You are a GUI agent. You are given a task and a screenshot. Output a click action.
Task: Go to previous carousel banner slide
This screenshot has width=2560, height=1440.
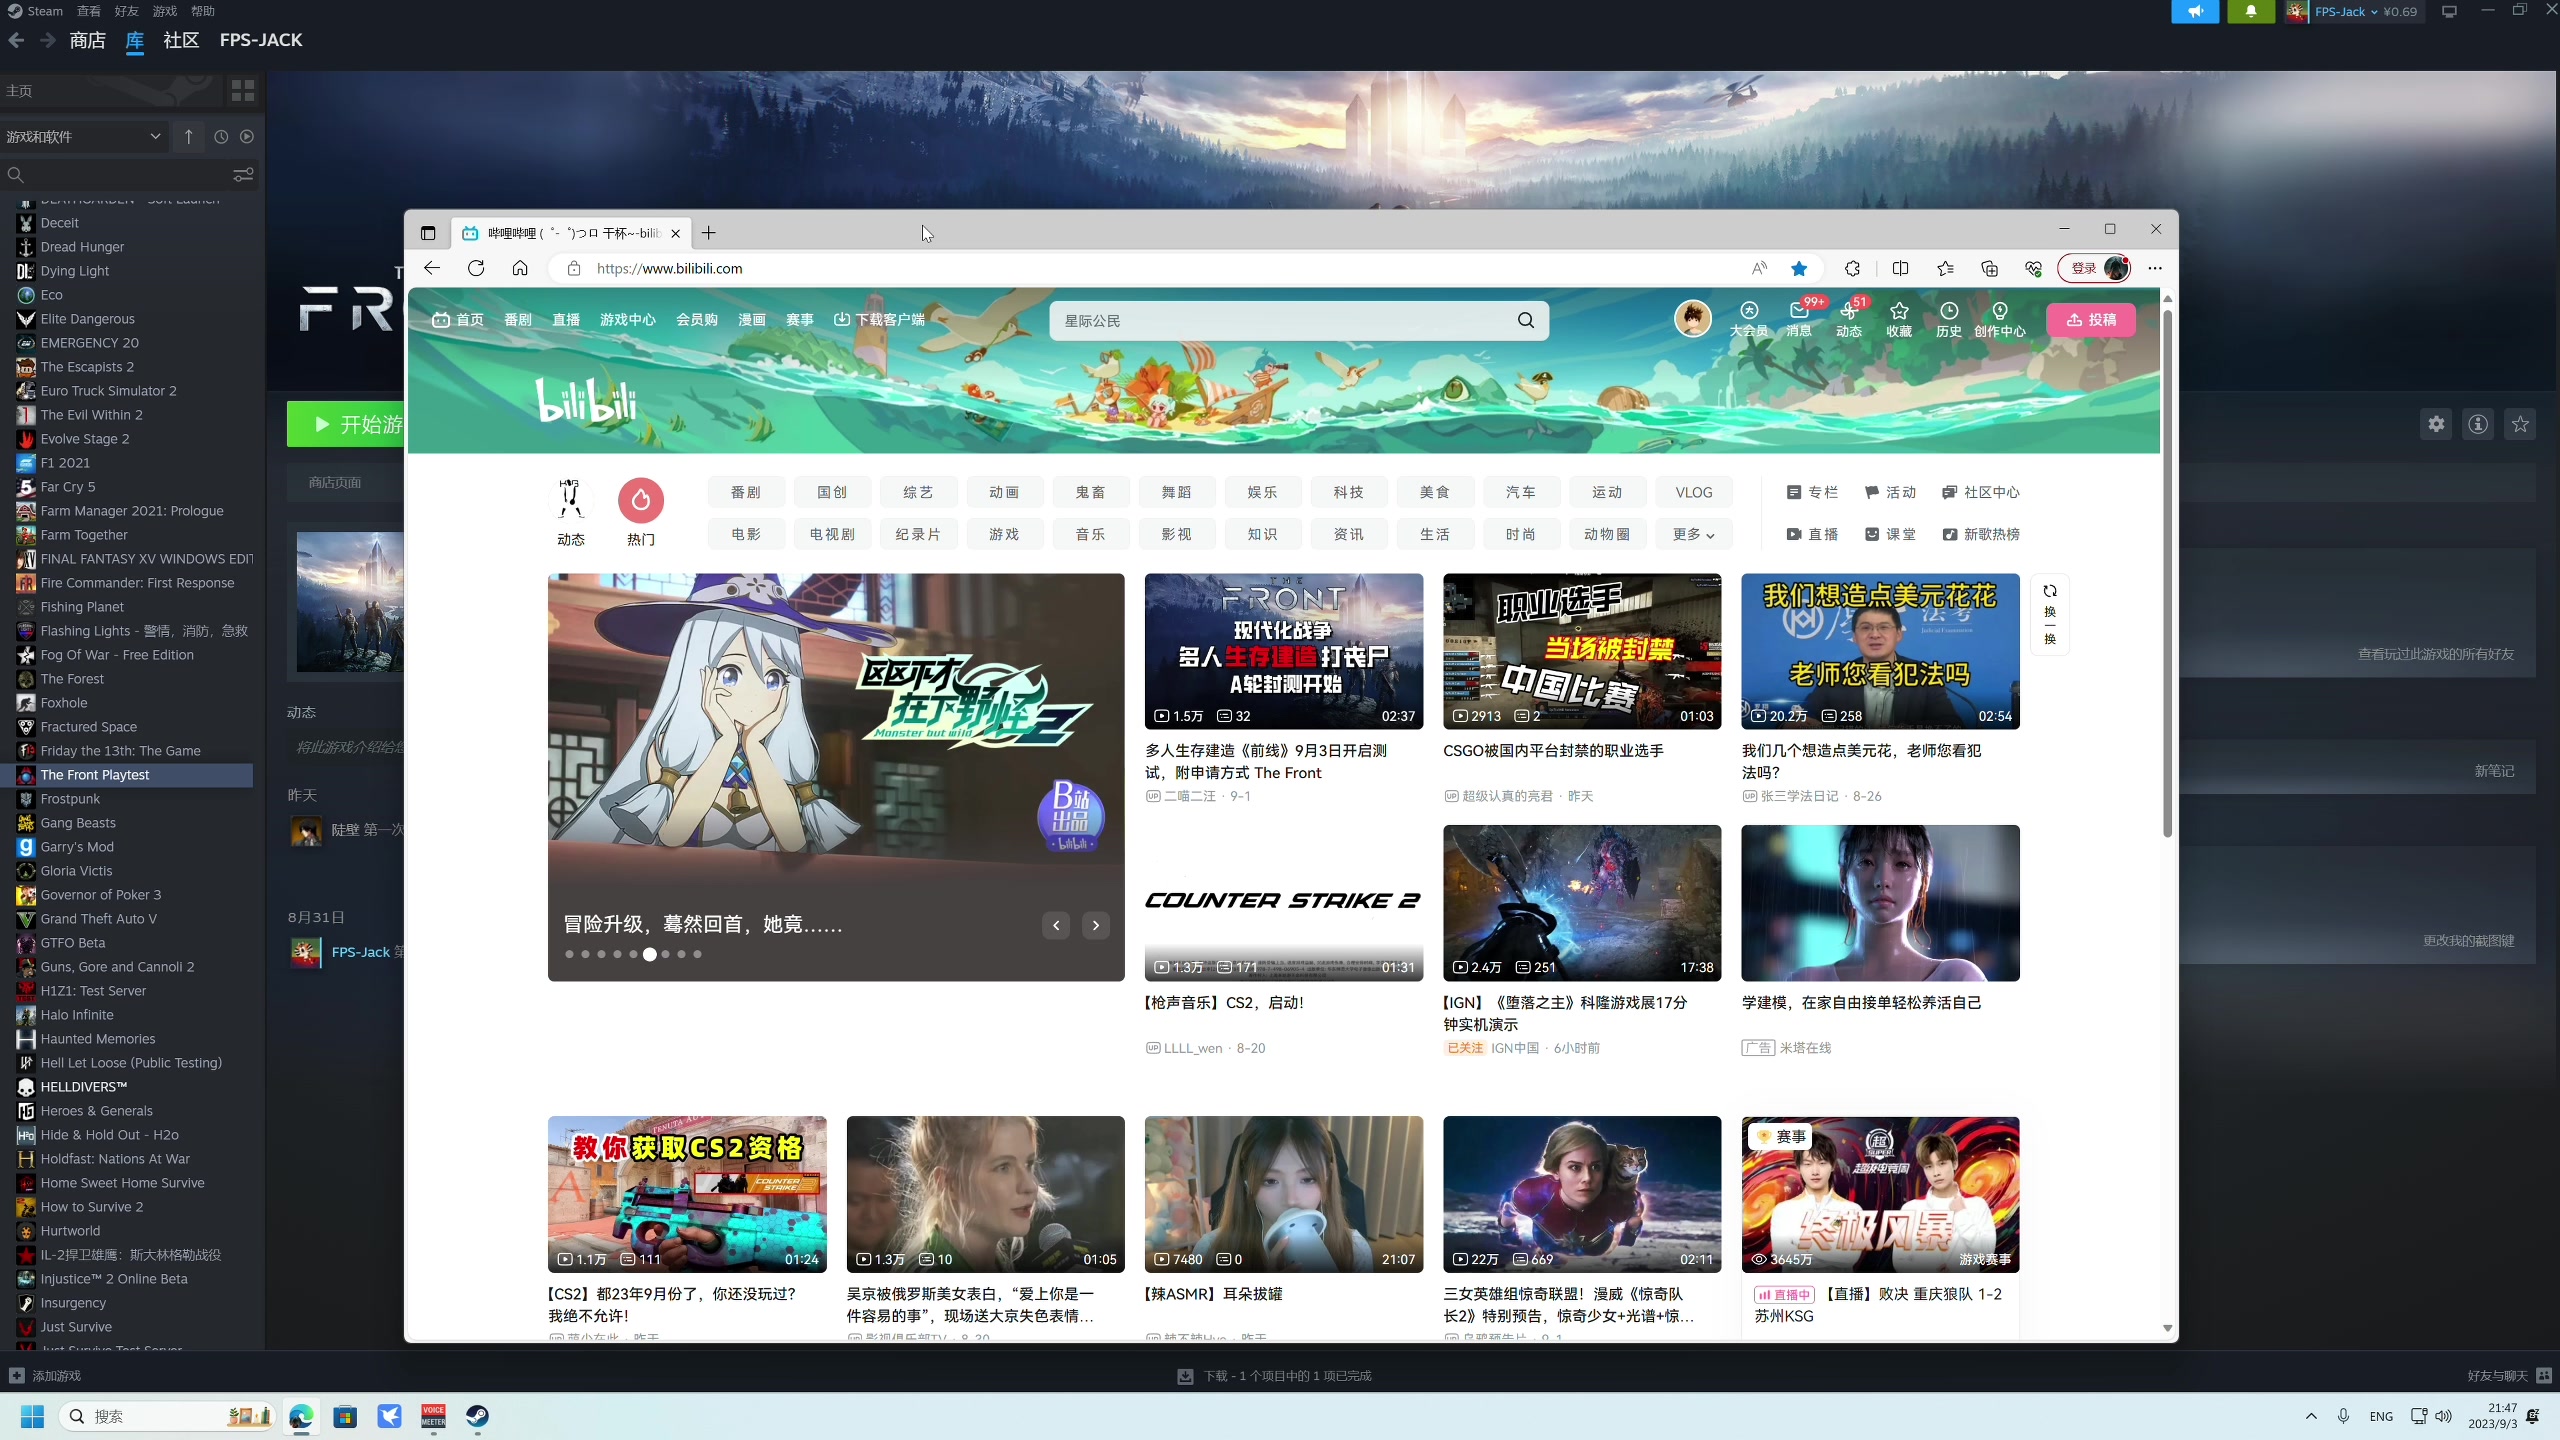(1056, 926)
